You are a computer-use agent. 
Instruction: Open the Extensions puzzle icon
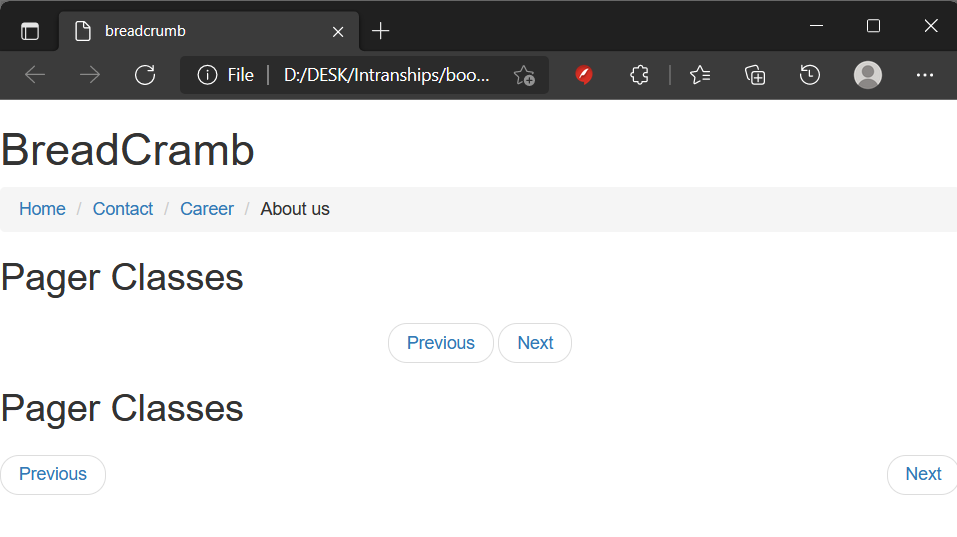(639, 75)
